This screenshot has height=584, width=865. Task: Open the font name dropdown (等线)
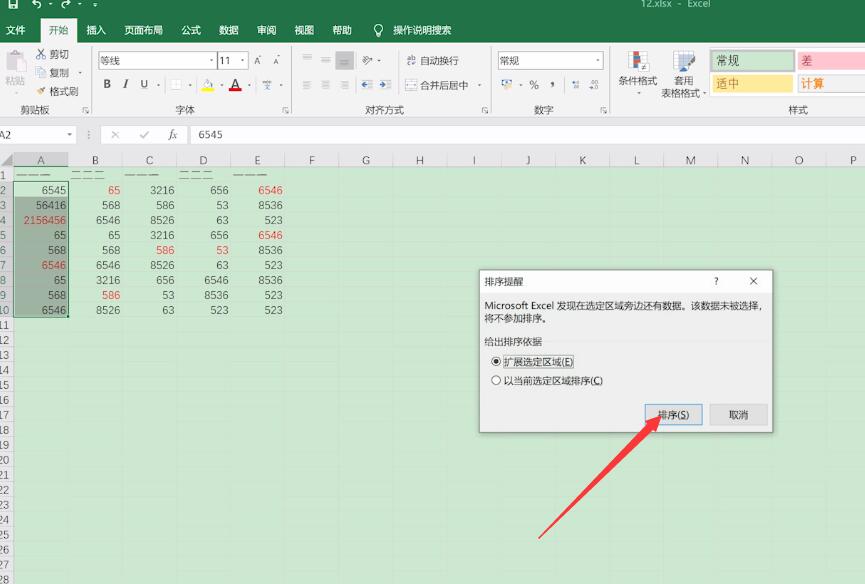[x=211, y=61]
